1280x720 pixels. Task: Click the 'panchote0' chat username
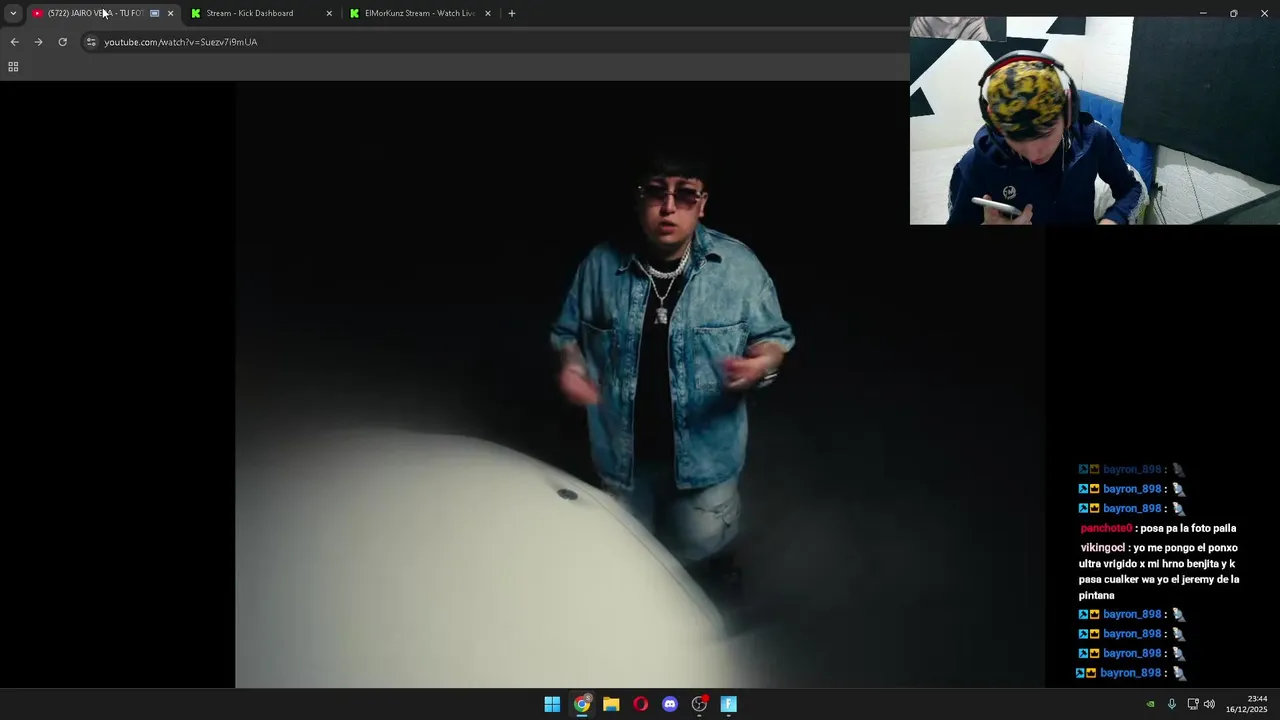[x=1106, y=528]
